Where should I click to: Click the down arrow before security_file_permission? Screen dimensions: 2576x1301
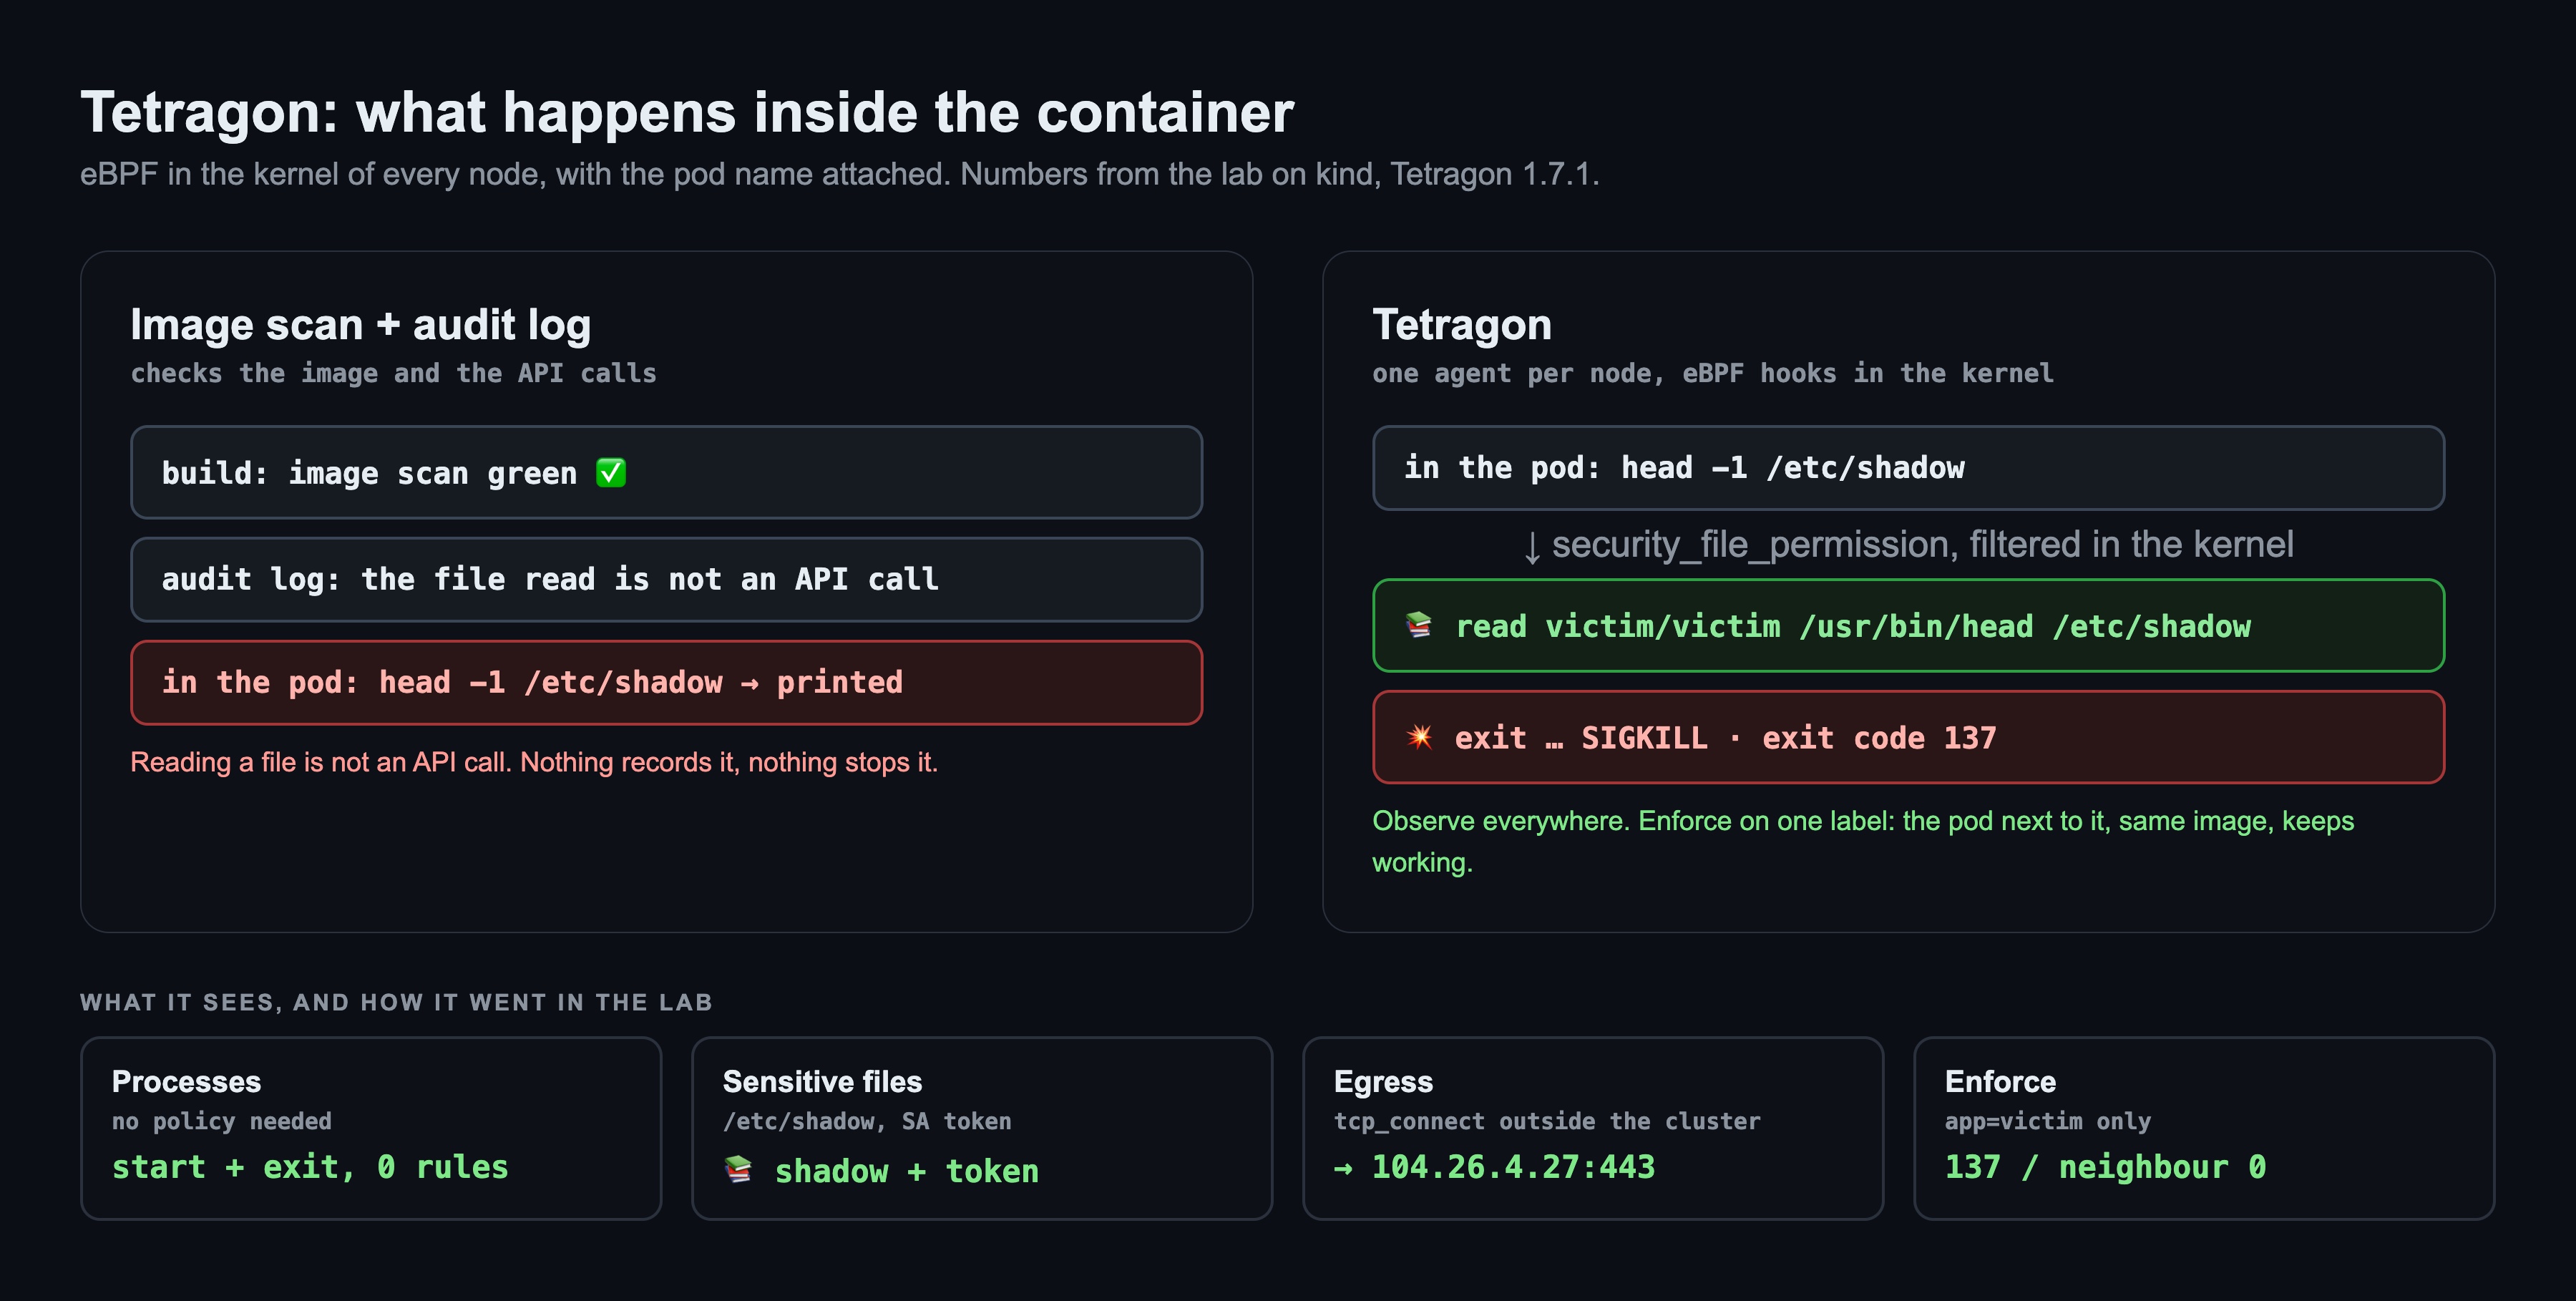click(1531, 546)
